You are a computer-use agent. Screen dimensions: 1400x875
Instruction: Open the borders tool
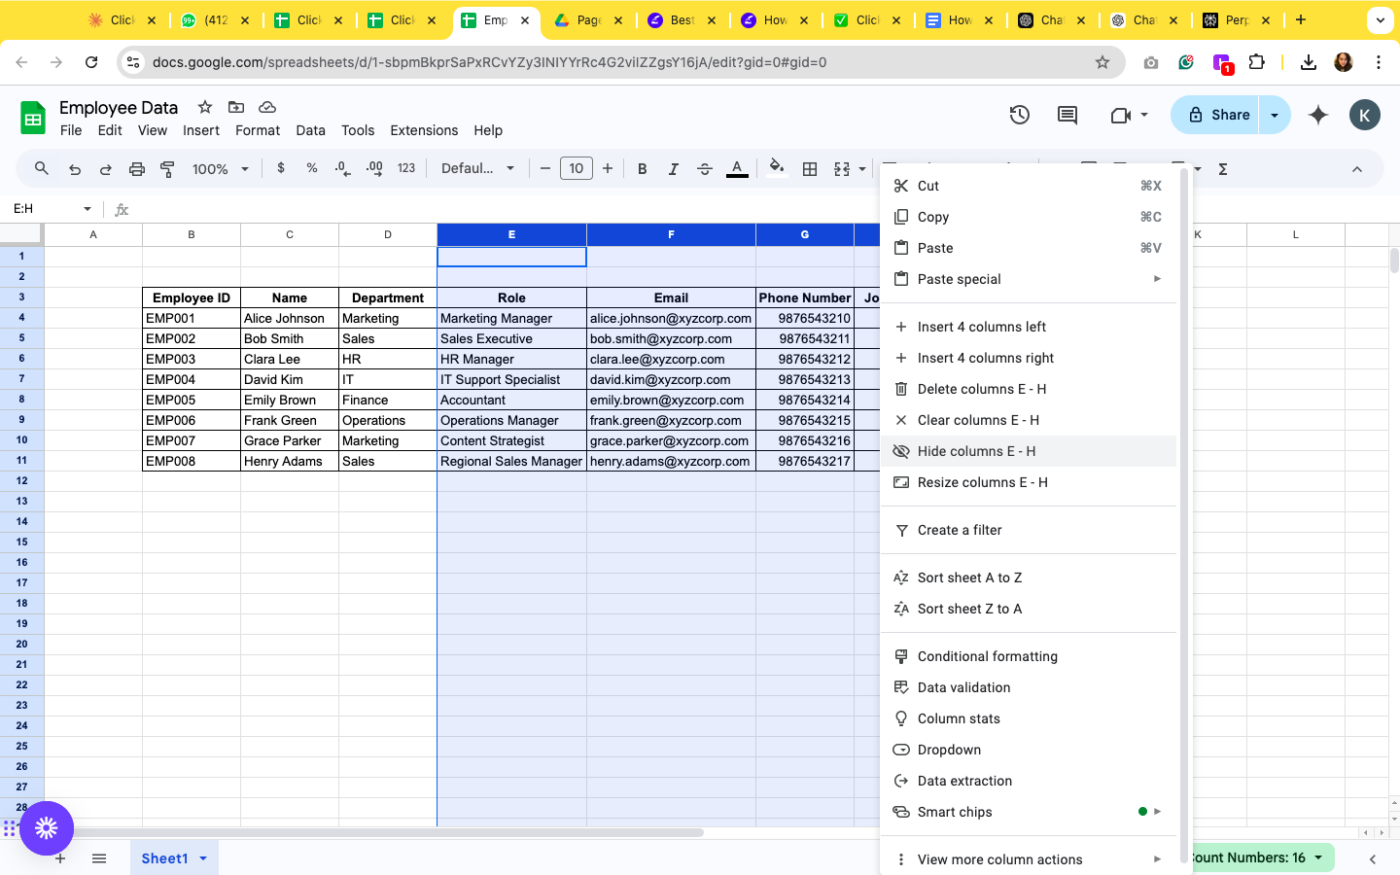[810, 168]
